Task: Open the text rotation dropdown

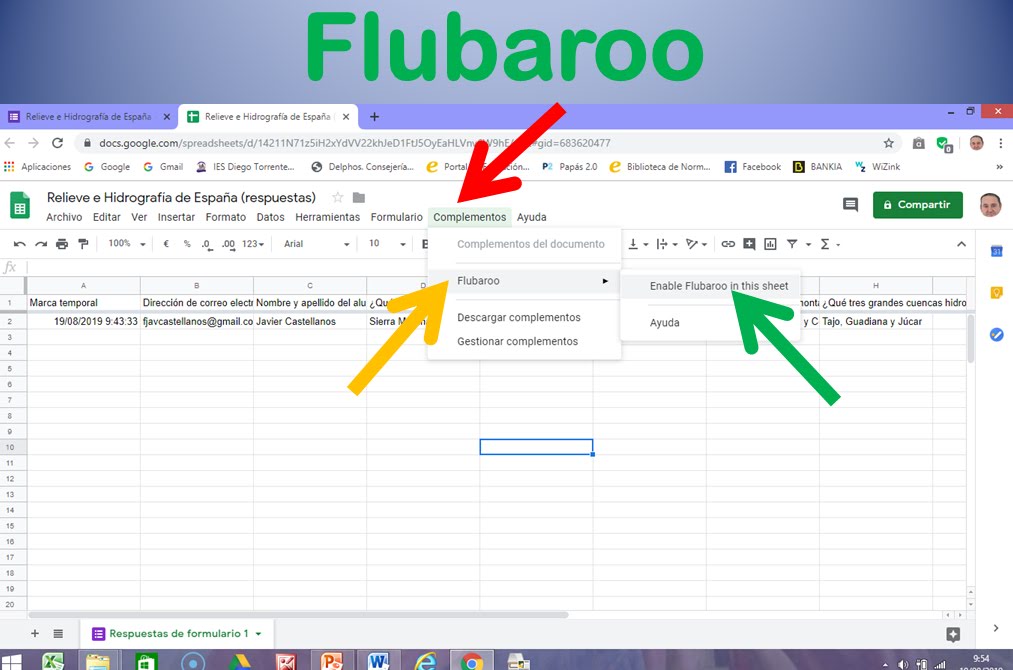Action: pos(696,244)
